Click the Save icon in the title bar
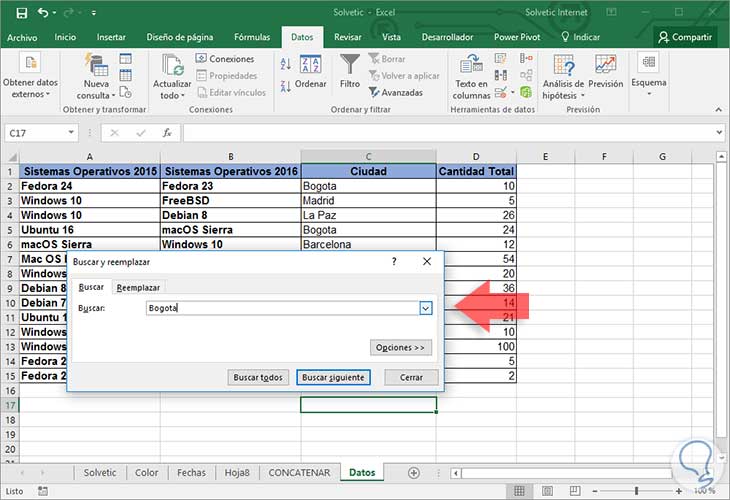 click(21, 13)
